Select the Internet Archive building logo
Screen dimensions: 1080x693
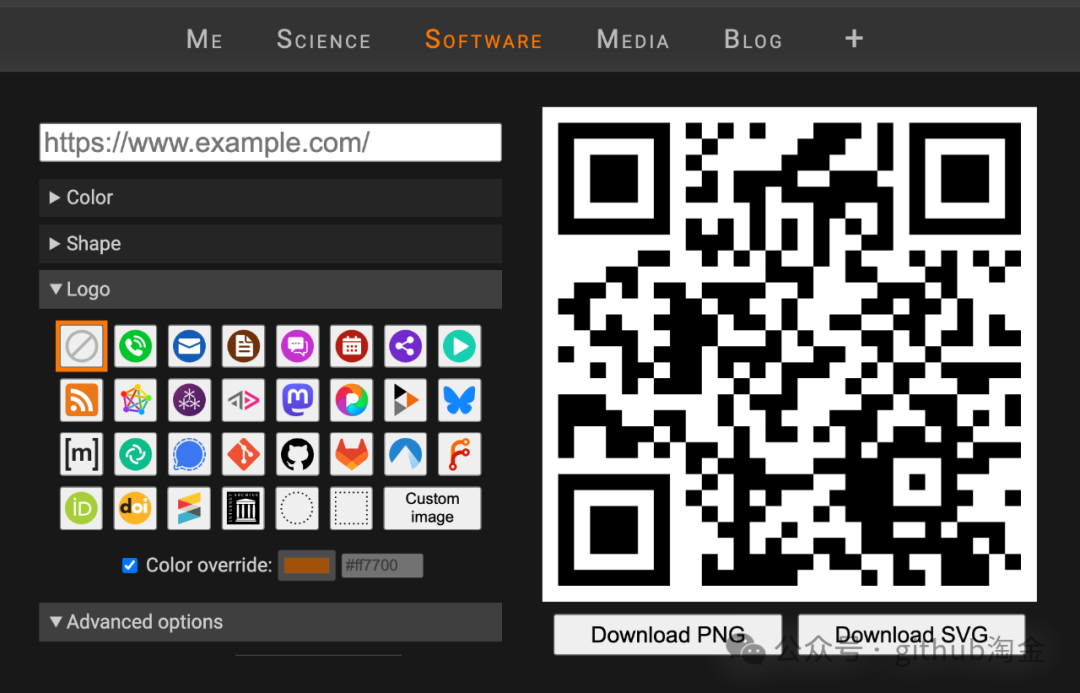(x=243, y=508)
